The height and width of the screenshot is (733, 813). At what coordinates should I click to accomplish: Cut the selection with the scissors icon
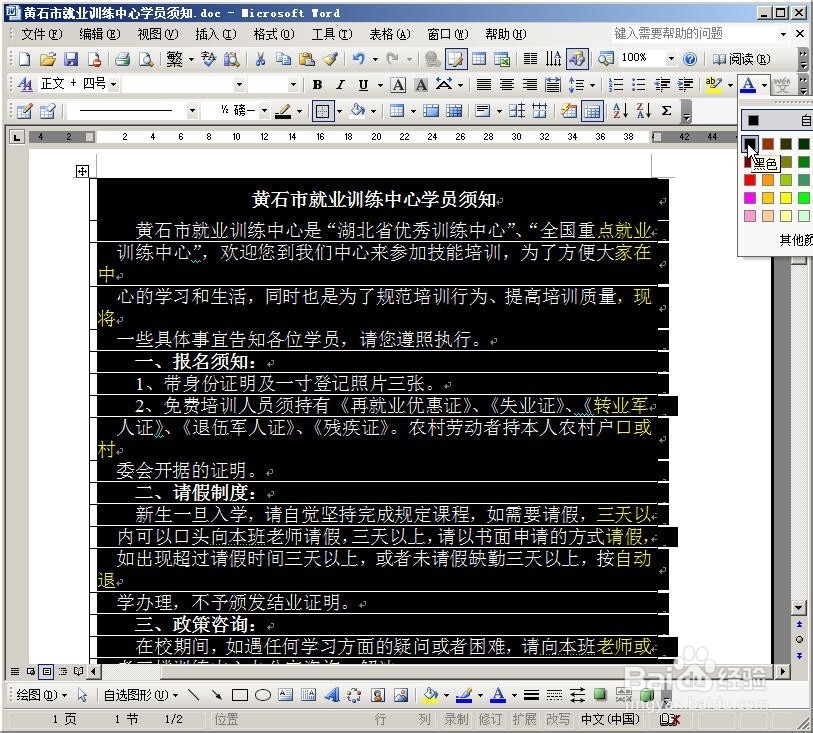pos(260,59)
